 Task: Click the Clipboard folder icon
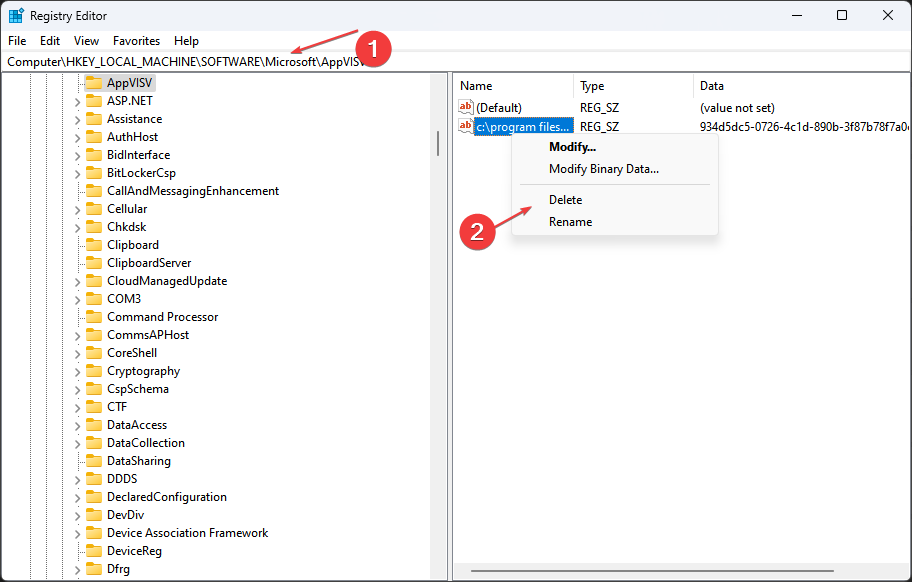click(94, 245)
